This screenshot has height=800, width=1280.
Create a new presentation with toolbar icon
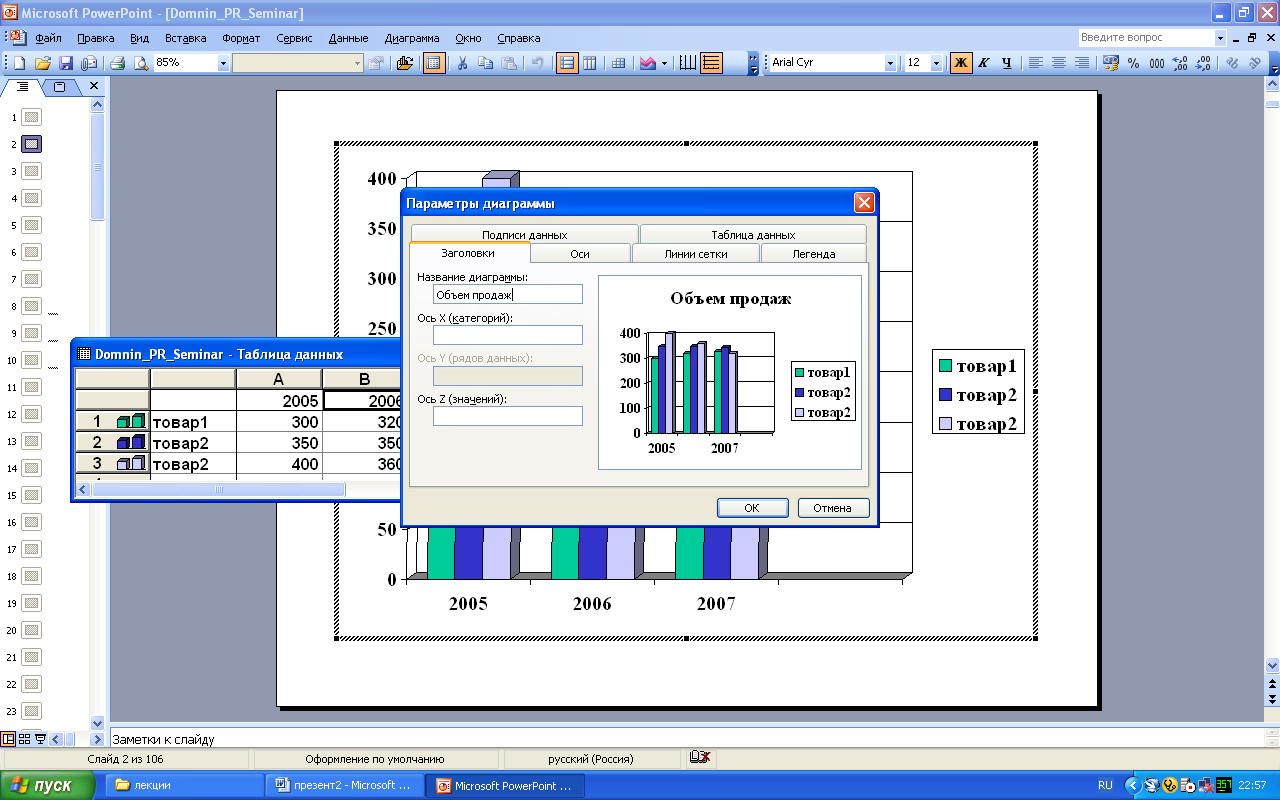point(19,63)
